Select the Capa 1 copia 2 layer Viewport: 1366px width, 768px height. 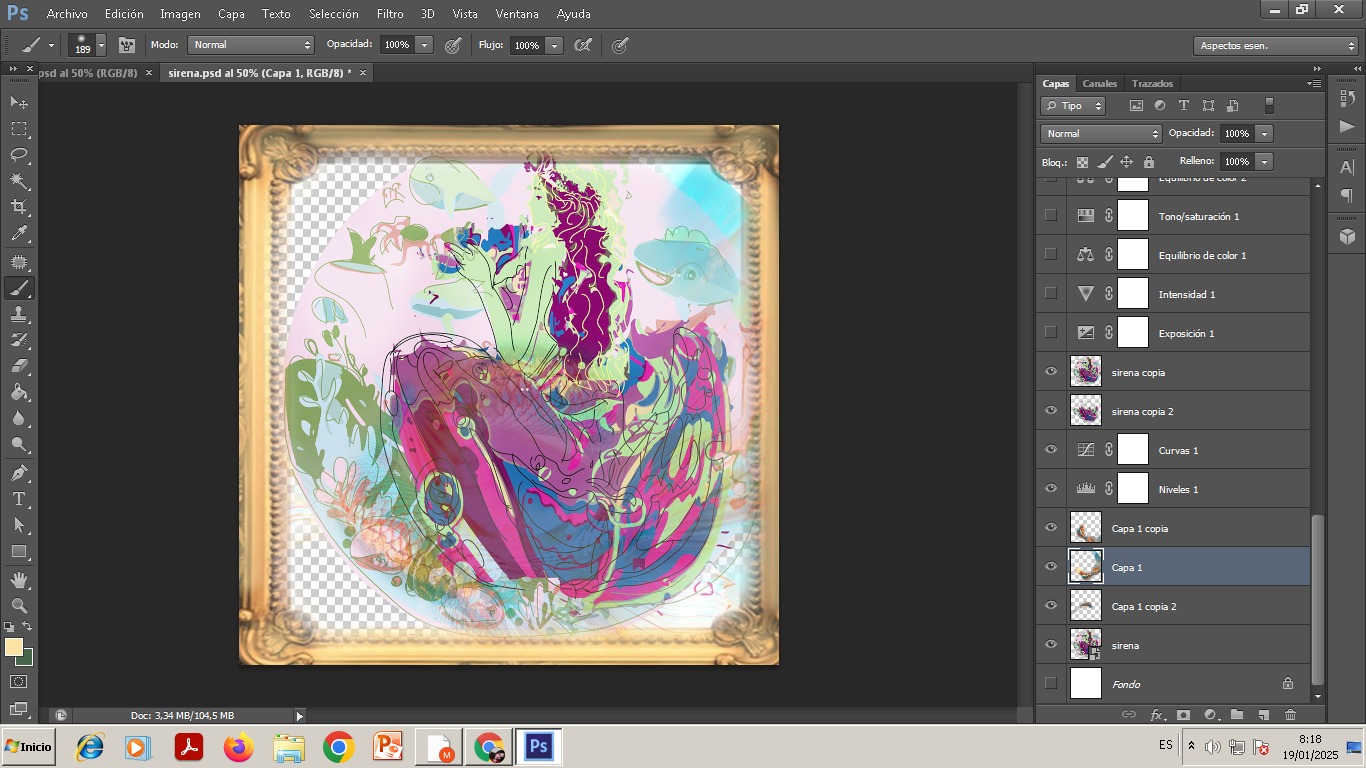[1173, 606]
